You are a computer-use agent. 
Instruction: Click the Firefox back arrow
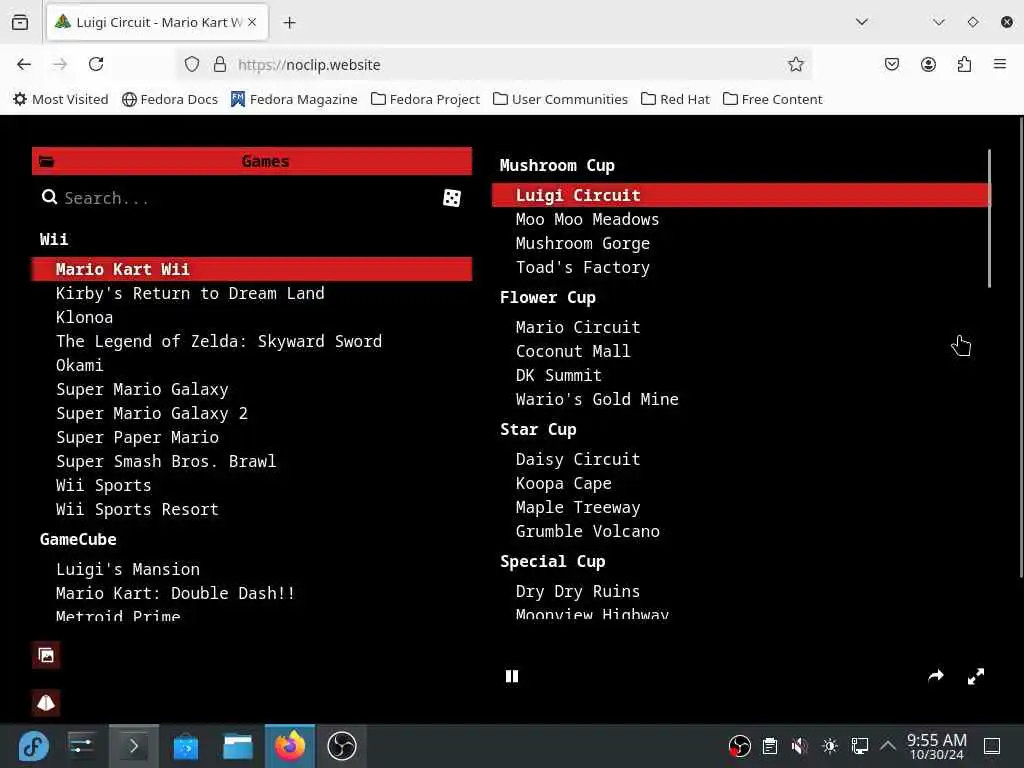(x=24, y=64)
